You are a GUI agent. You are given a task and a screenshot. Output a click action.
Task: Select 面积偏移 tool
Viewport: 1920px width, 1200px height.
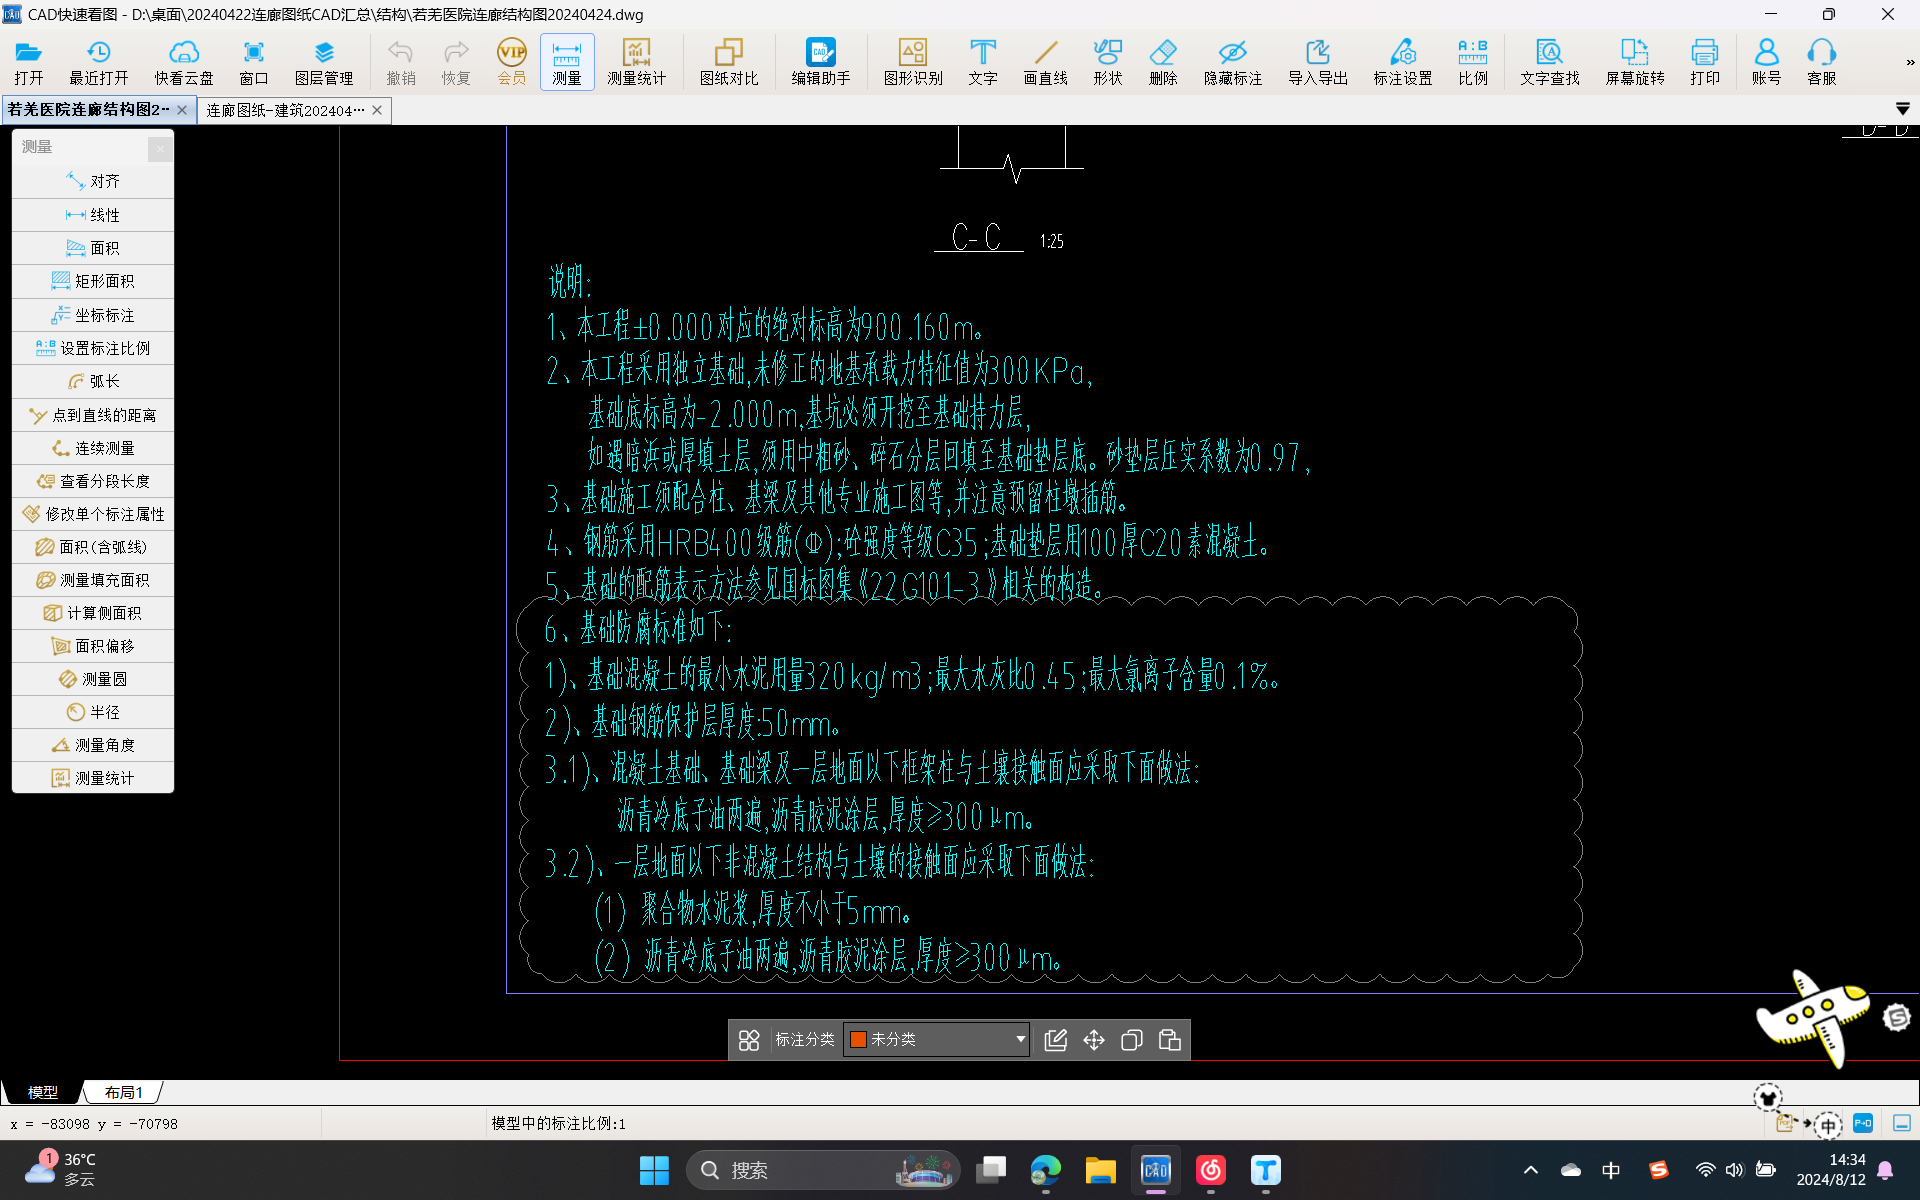tap(93, 646)
